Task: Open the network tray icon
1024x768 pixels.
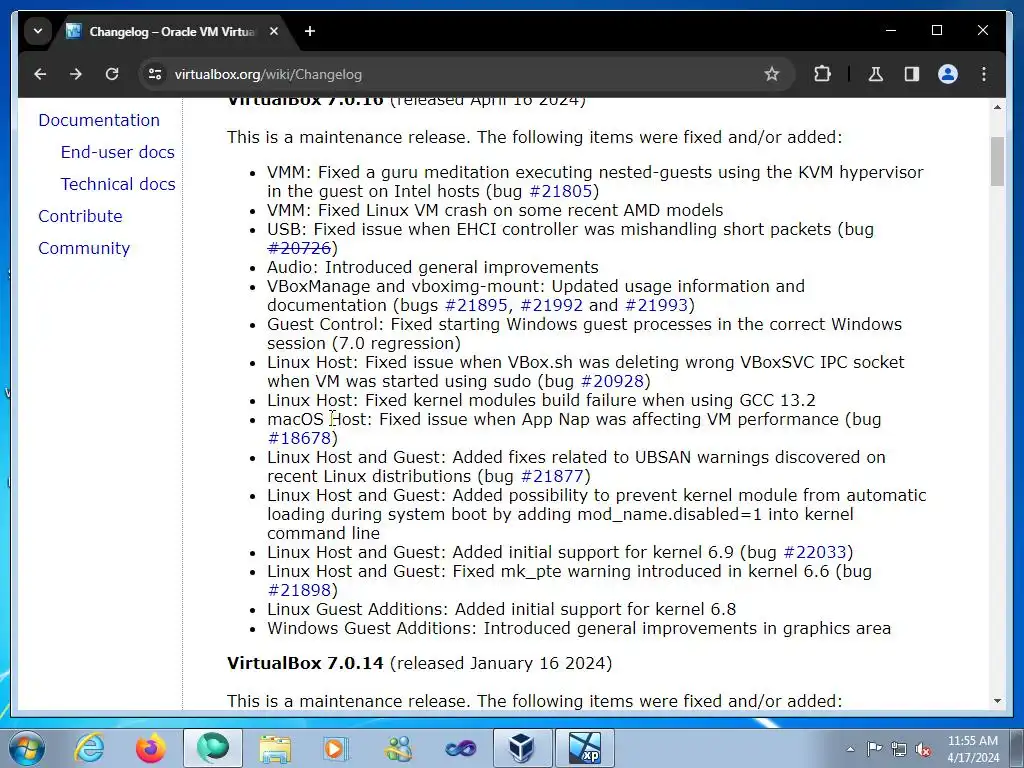Action: point(899,749)
